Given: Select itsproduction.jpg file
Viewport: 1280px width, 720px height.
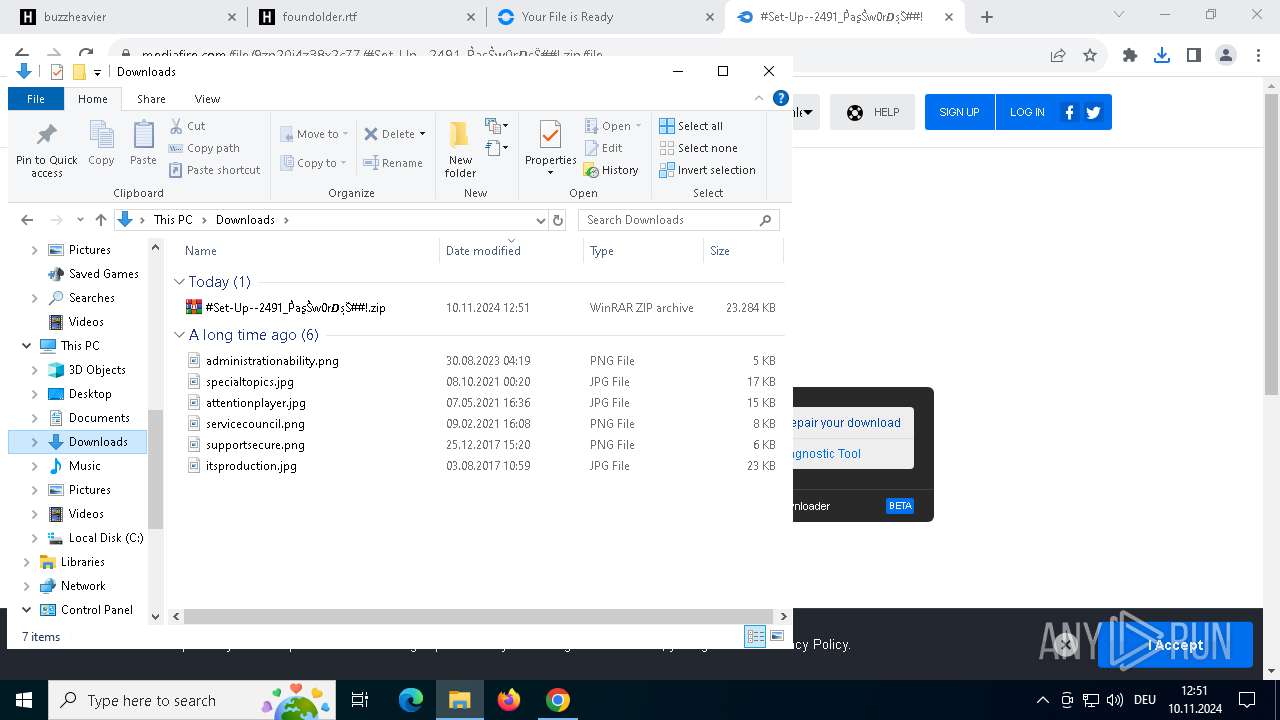Looking at the screenshot, I should coord(251,466).
